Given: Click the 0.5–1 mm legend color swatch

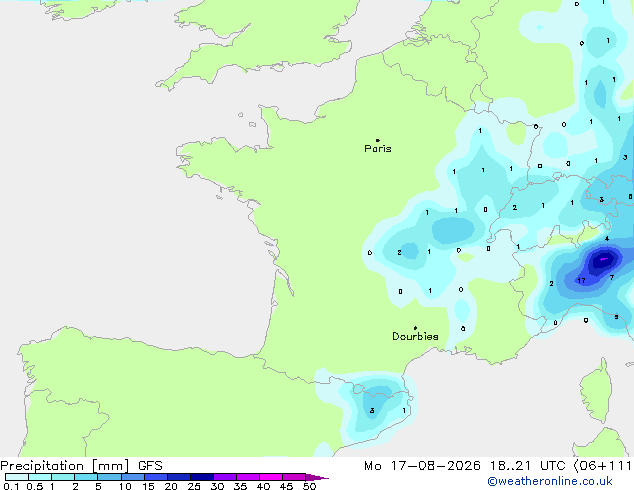Looking at the screenshot, I should pos(40,477).
